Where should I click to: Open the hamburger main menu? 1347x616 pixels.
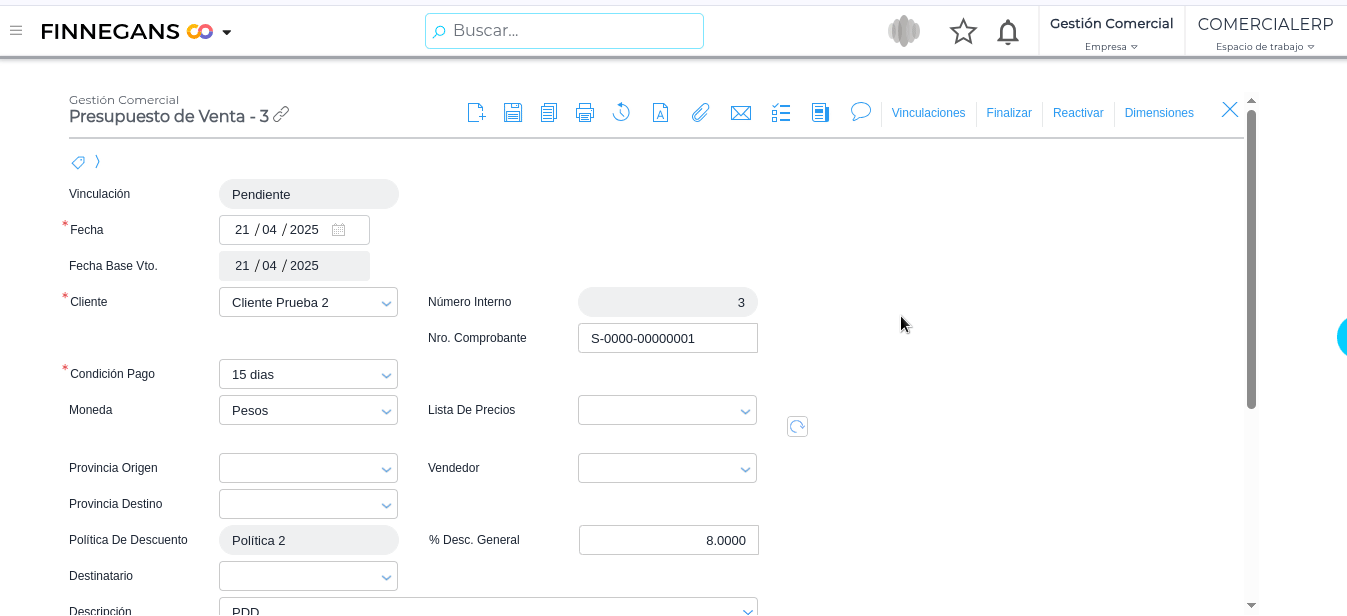(16, 31)
